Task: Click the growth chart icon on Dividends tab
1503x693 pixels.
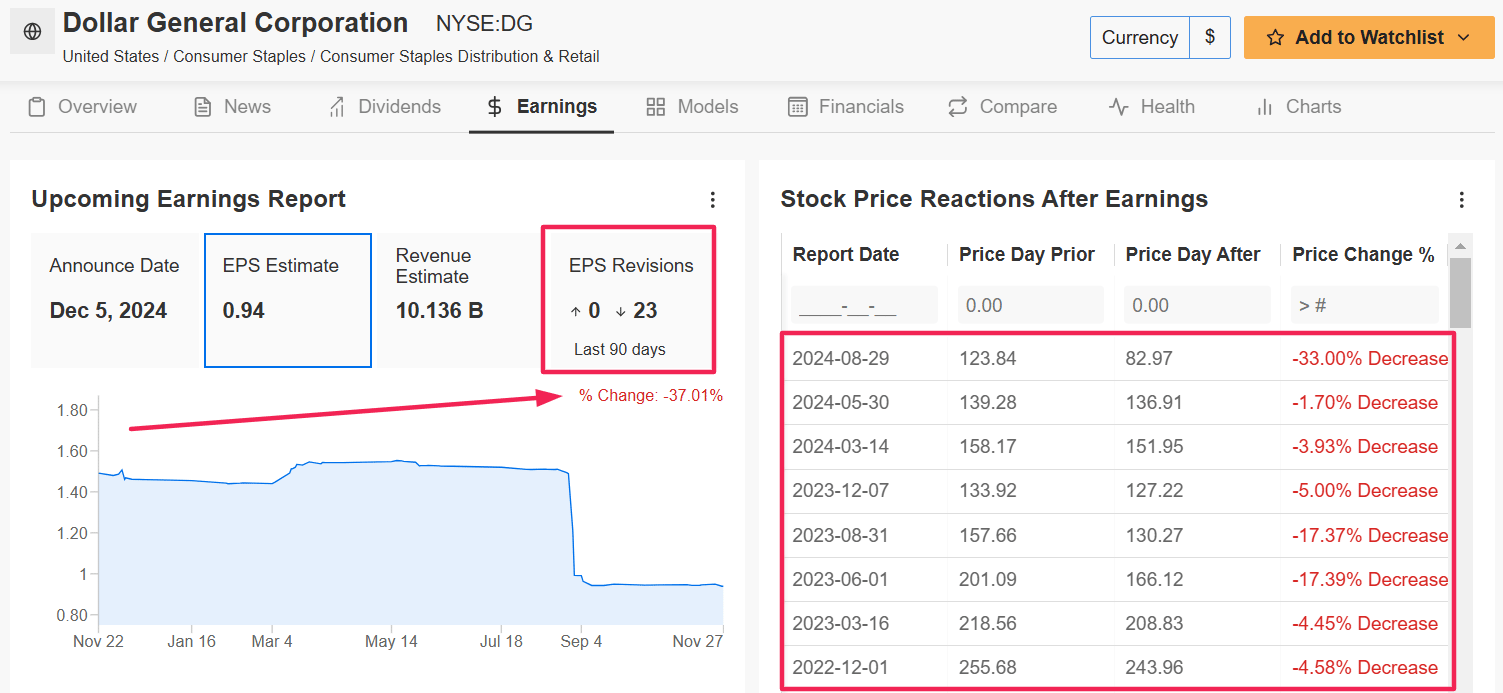Action: pyautogui.click(x=337, y=107)
